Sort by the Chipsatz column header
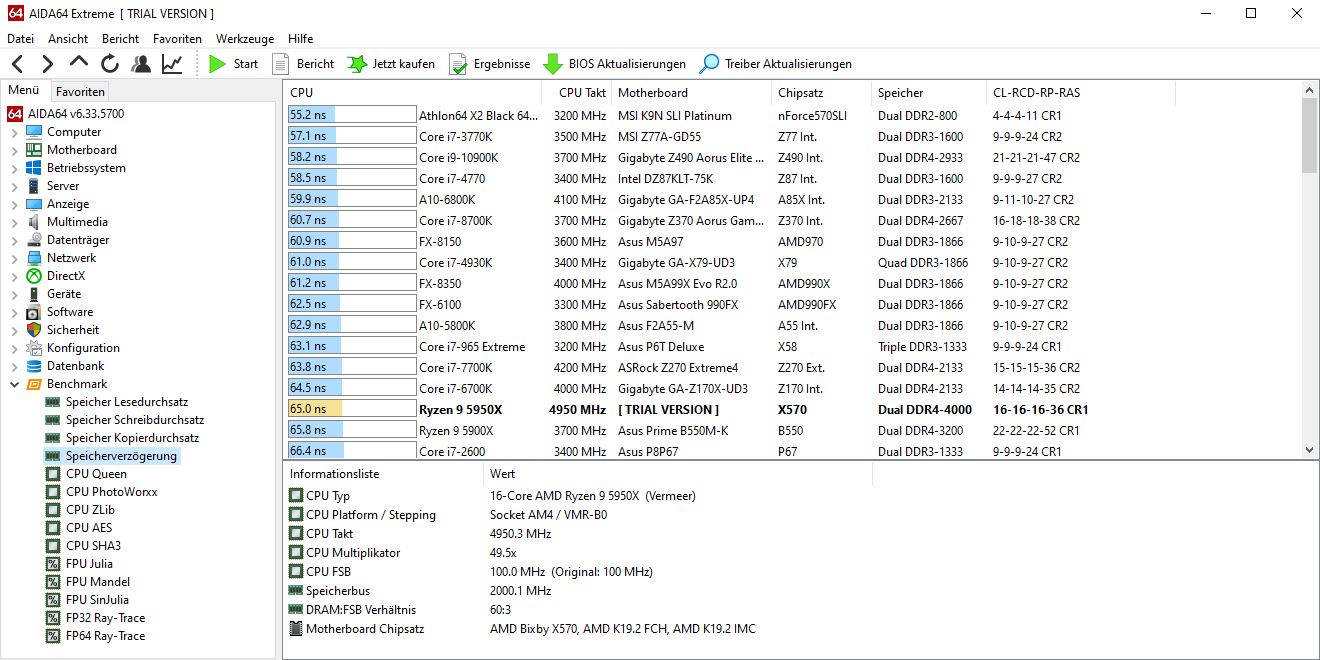This screenshot has height=660, width=1320. click(821, 93)
